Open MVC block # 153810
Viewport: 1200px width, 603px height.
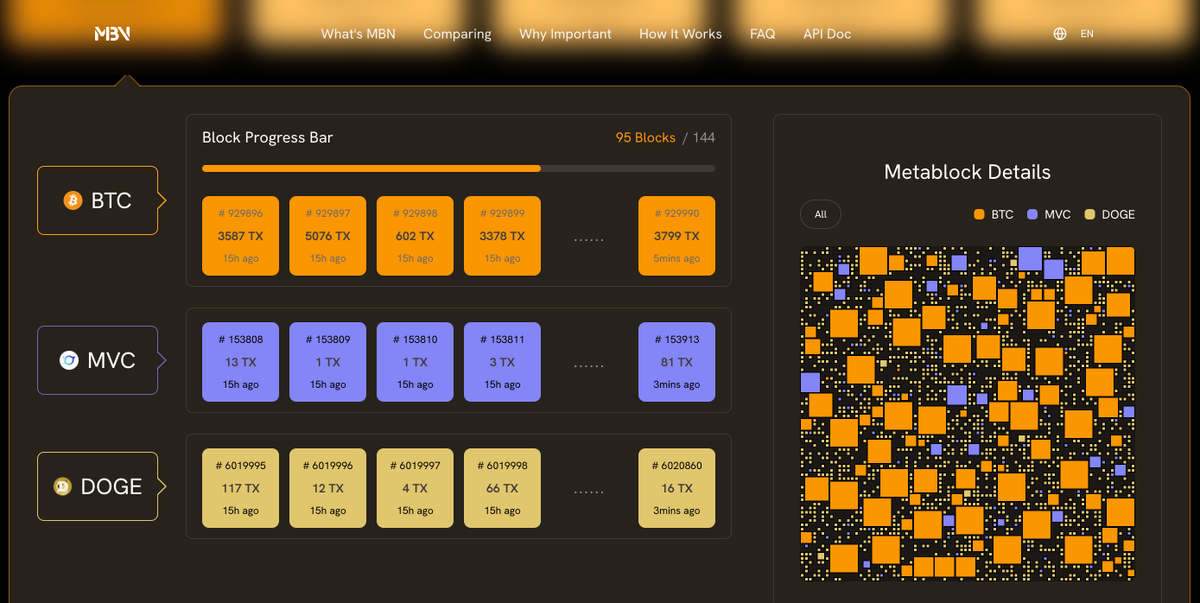point(415,361)
